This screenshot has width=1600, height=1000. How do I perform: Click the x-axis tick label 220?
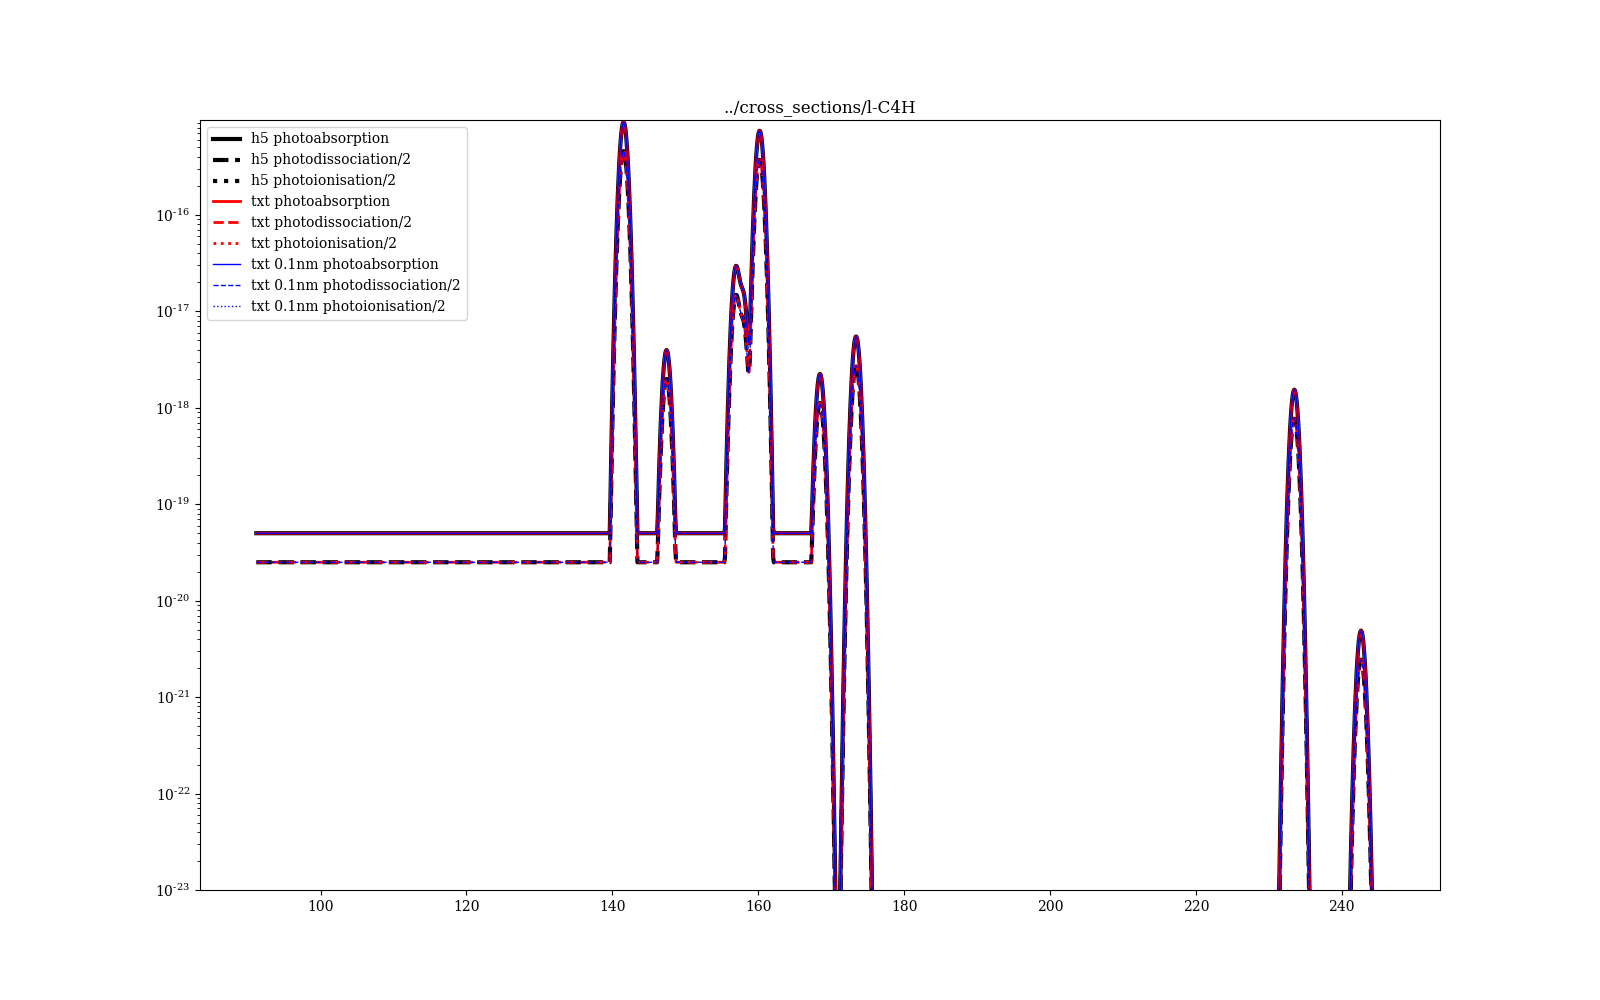tap(1196, 906)
